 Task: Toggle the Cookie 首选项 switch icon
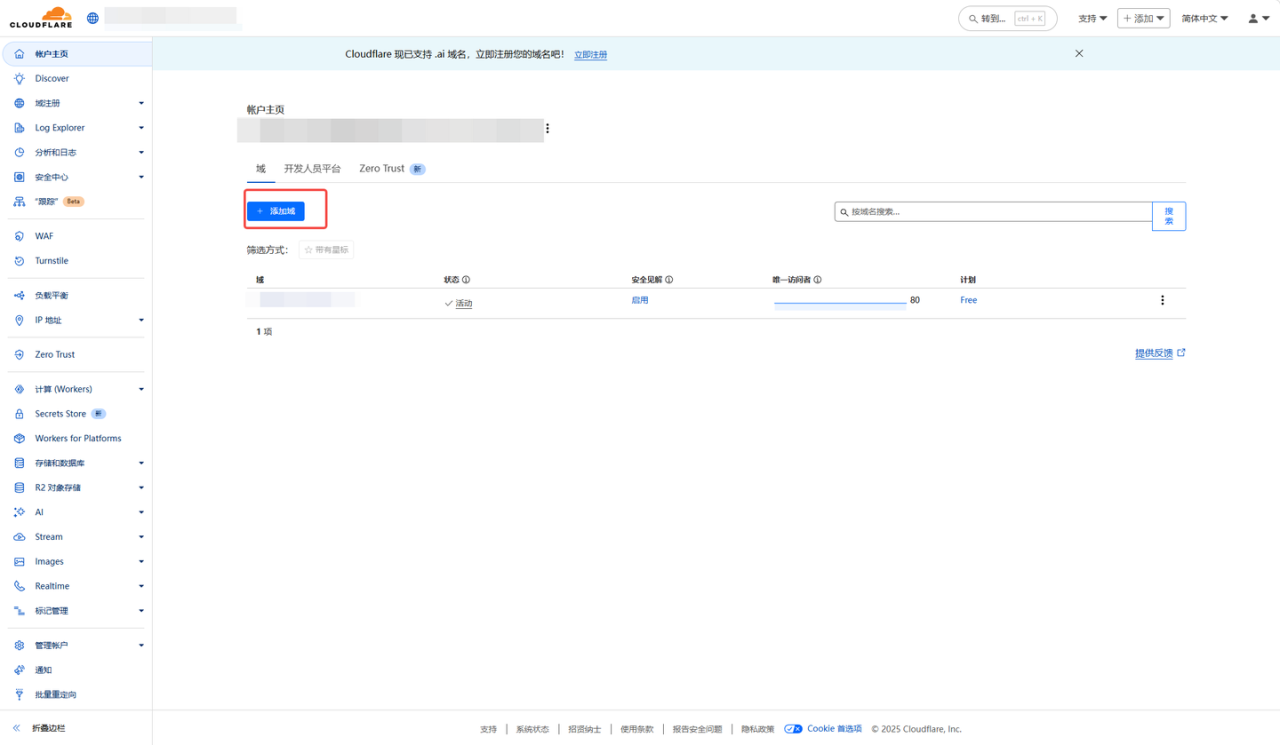[793, 729]
